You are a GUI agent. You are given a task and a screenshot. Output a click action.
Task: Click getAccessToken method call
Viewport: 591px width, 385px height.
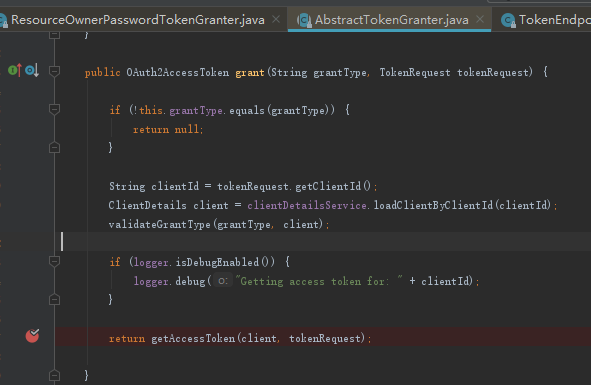tap(193, 338)
